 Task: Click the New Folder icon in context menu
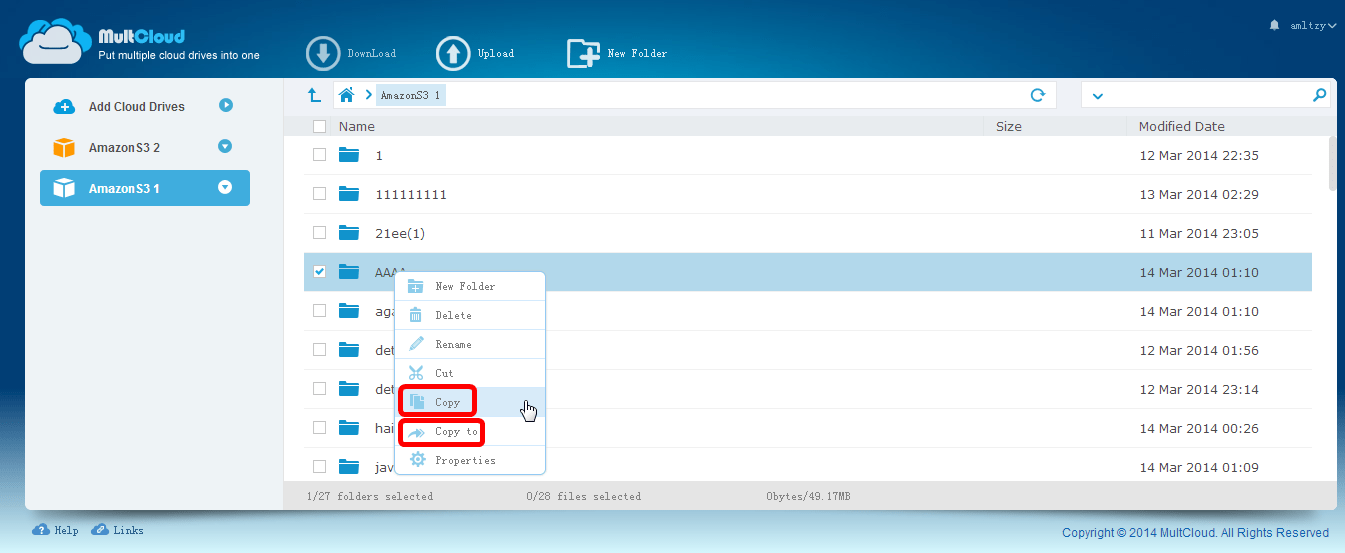tap(416, 286)
